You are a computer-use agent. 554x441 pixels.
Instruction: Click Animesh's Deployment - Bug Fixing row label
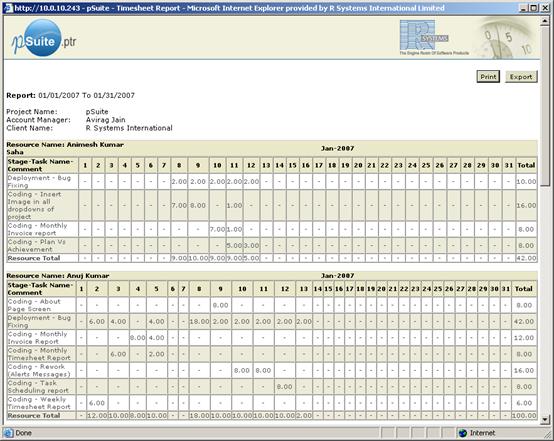click(x=39, y=182)
